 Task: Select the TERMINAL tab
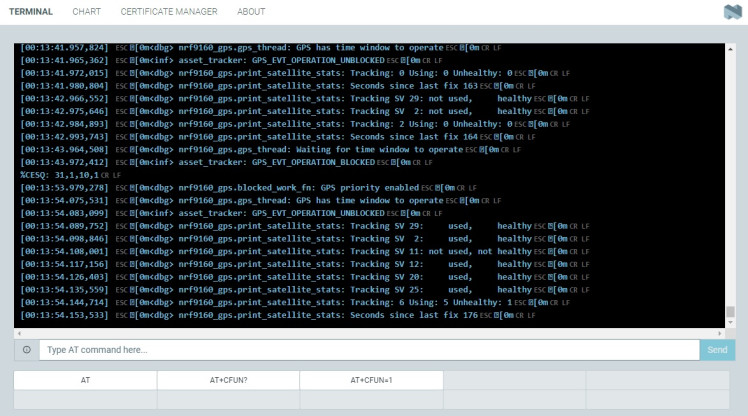(x=31, y=12)
